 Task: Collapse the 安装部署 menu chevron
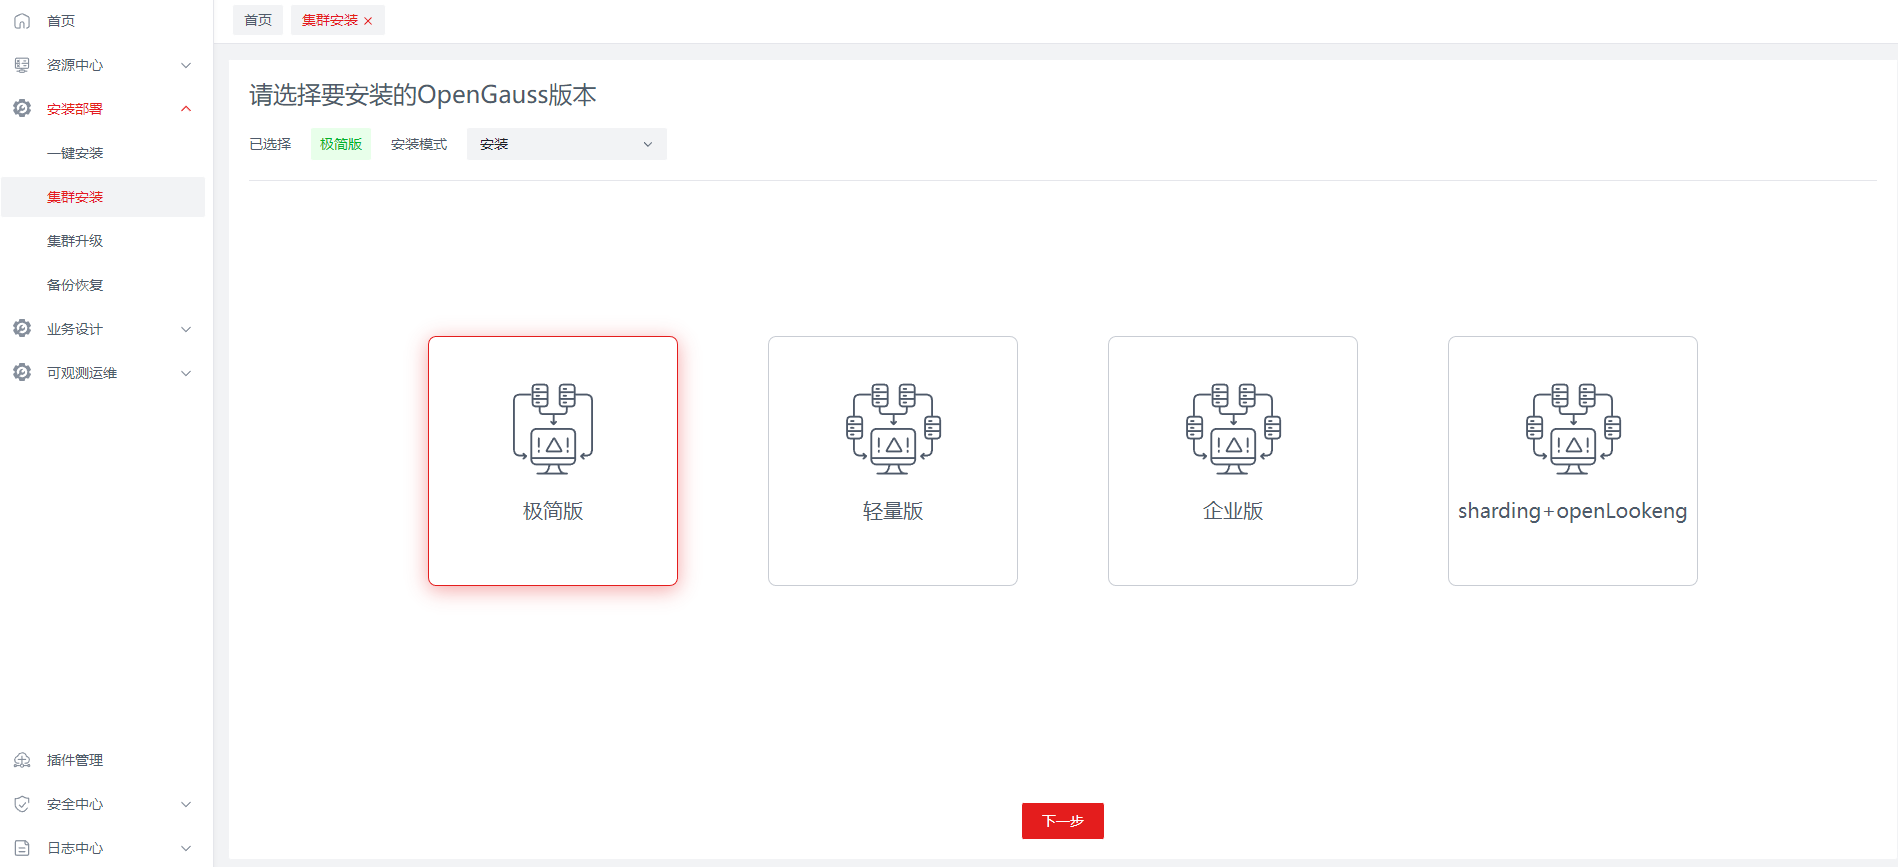186,109
